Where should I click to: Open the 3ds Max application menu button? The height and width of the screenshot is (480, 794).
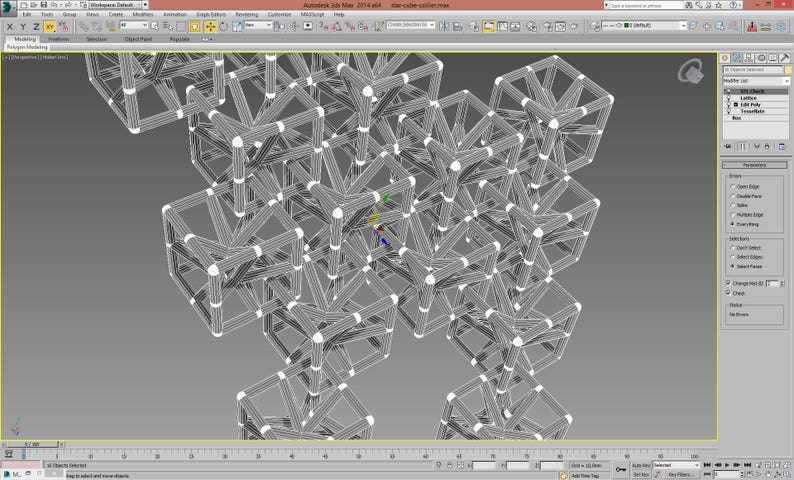click(x=8, y=7)
